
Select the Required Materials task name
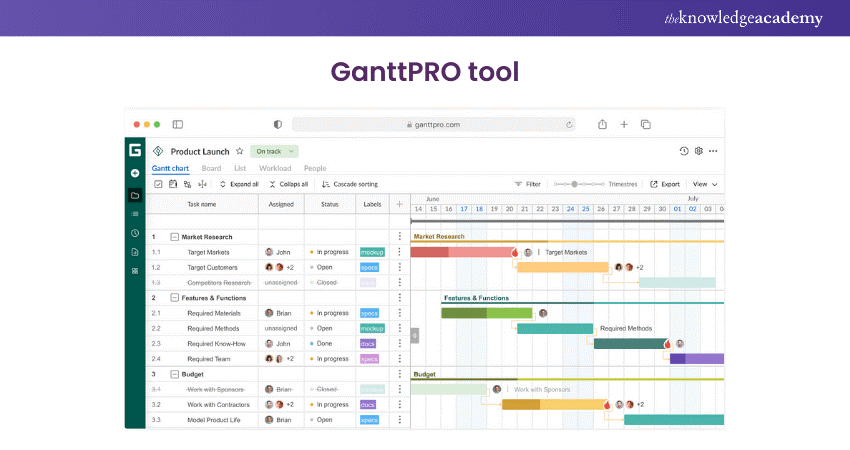pos(214,313)
